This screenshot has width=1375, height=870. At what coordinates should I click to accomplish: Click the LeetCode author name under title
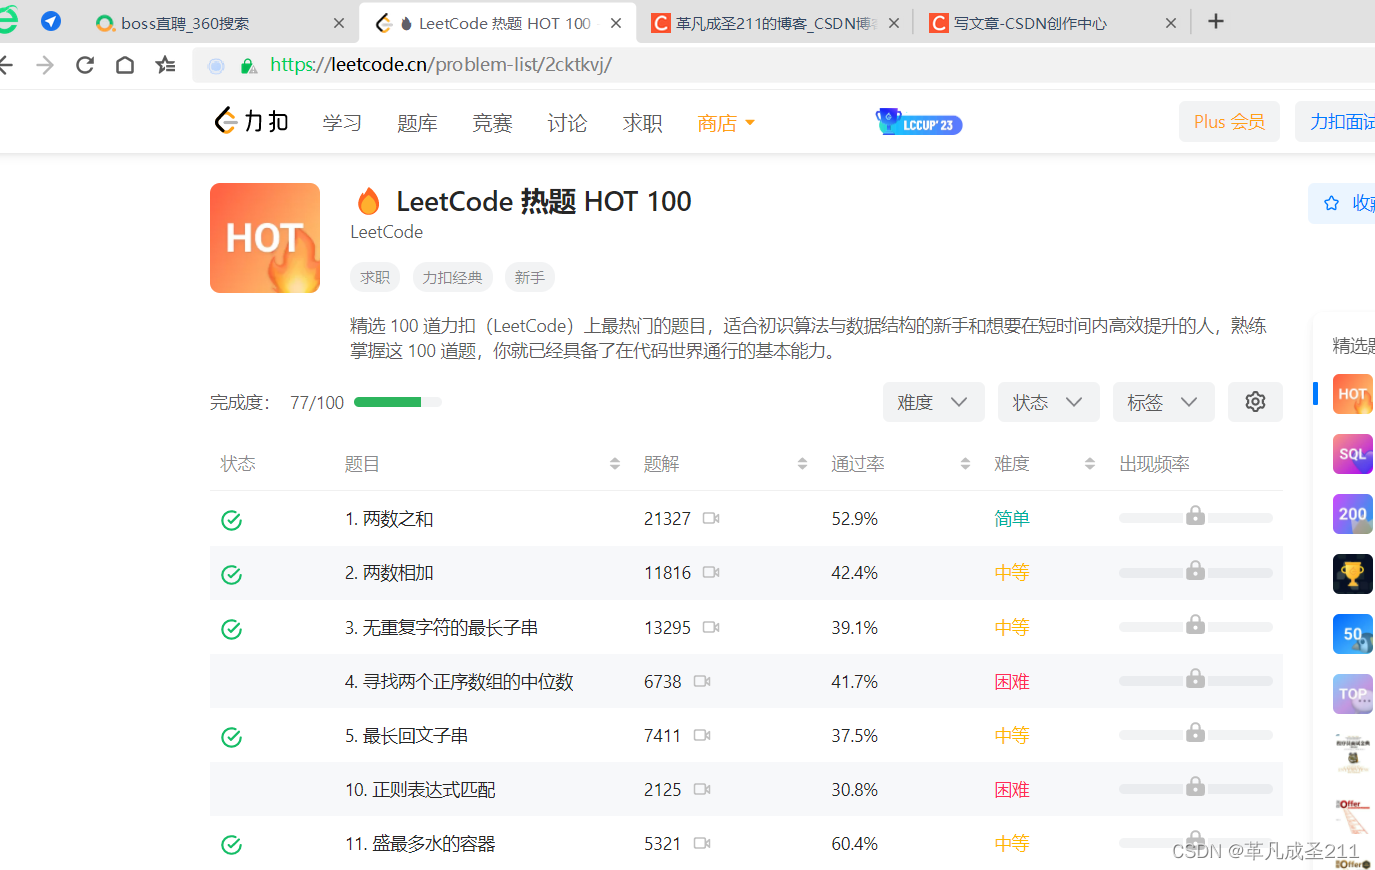(386, 232)
